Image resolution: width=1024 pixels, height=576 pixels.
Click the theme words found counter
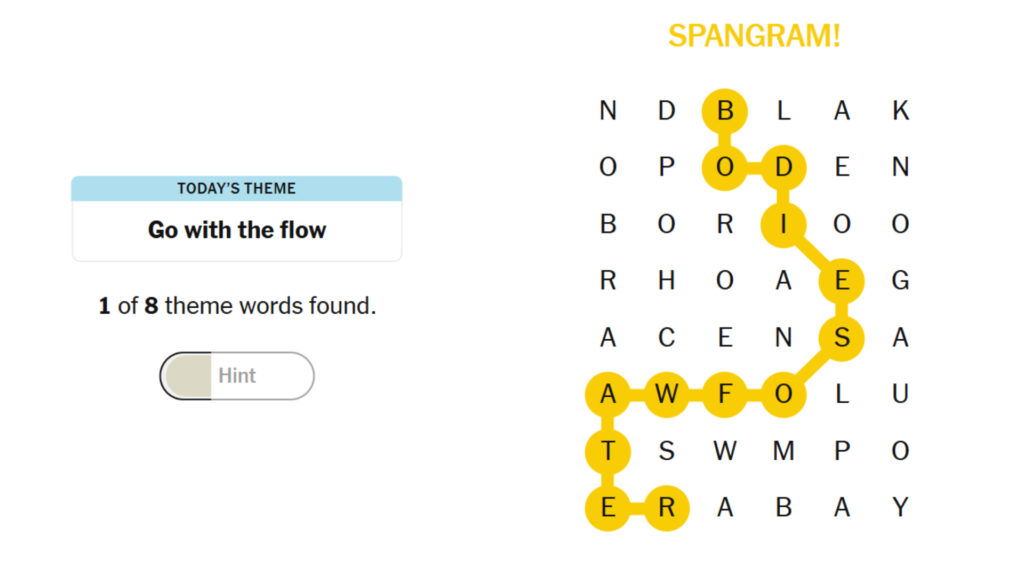tap(237, 306)
